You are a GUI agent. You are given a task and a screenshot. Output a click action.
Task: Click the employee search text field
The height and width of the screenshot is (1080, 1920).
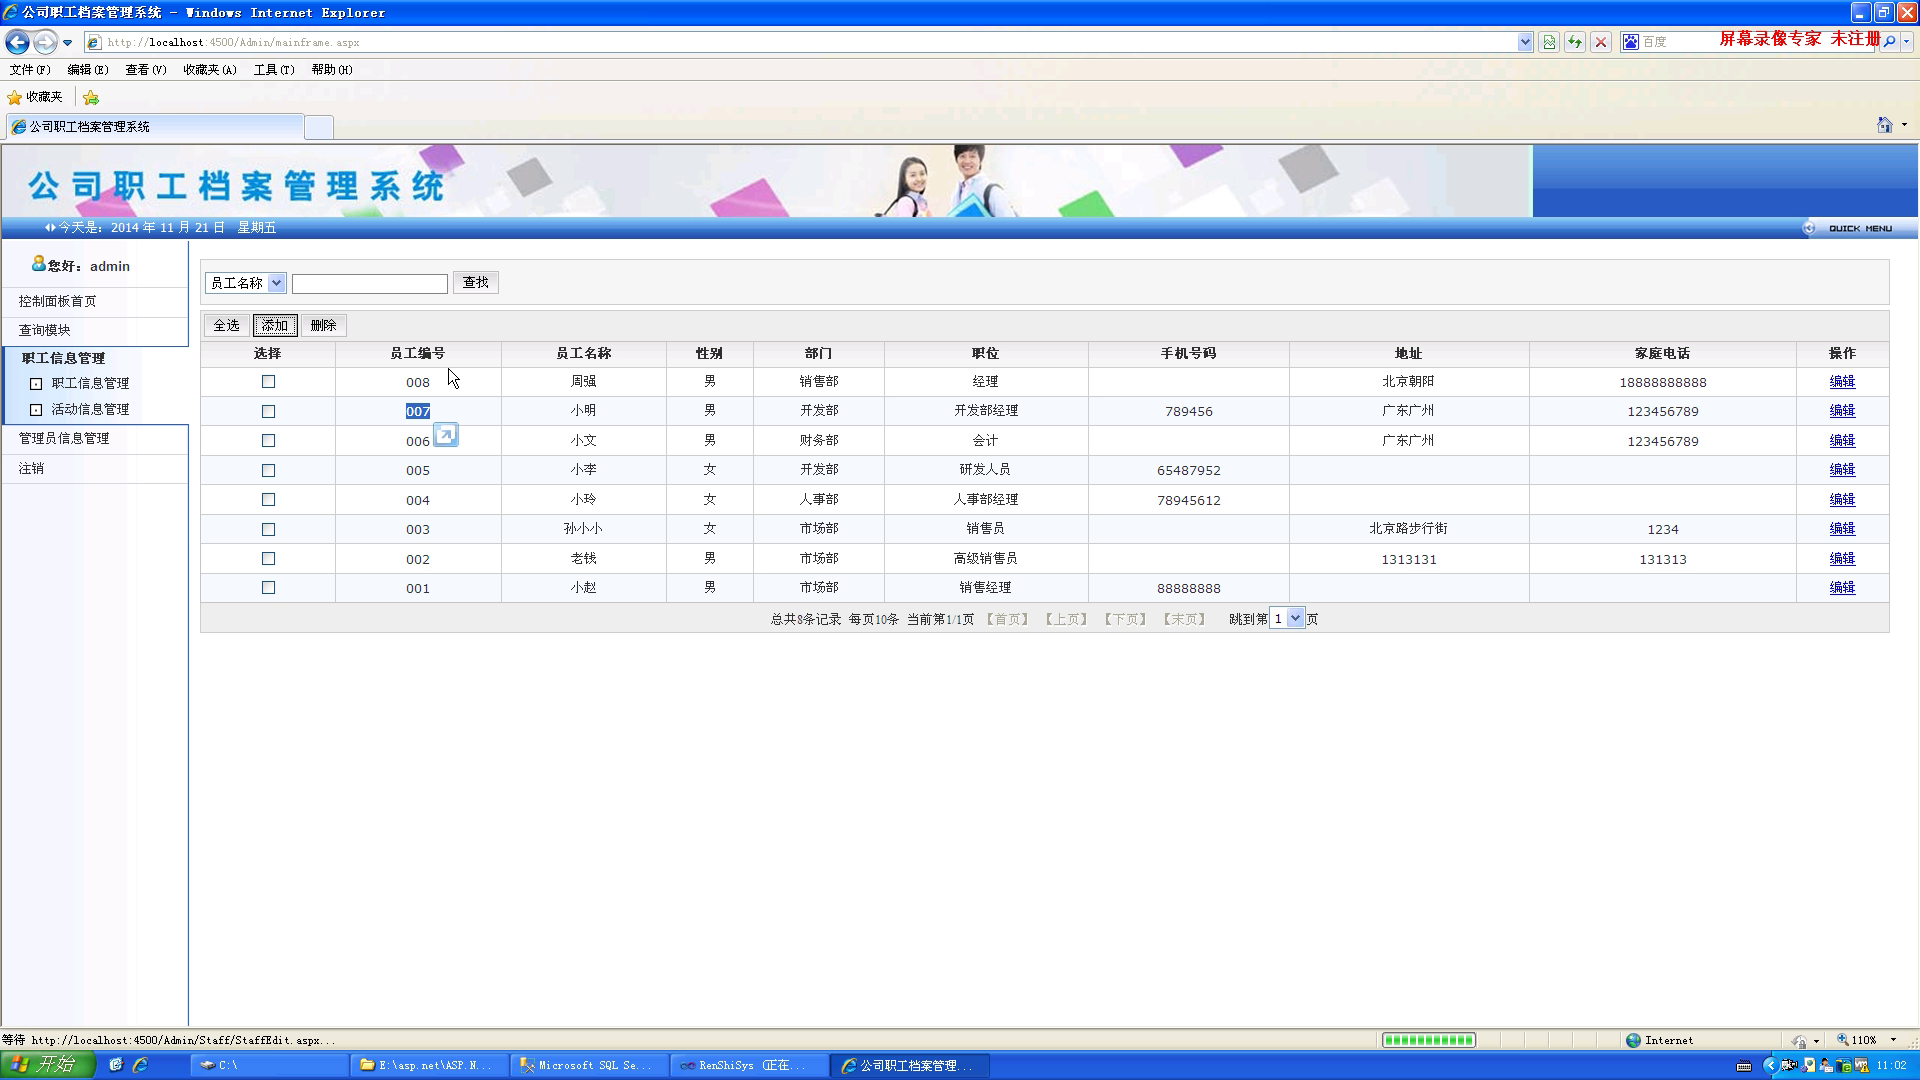tap(370, 284)
